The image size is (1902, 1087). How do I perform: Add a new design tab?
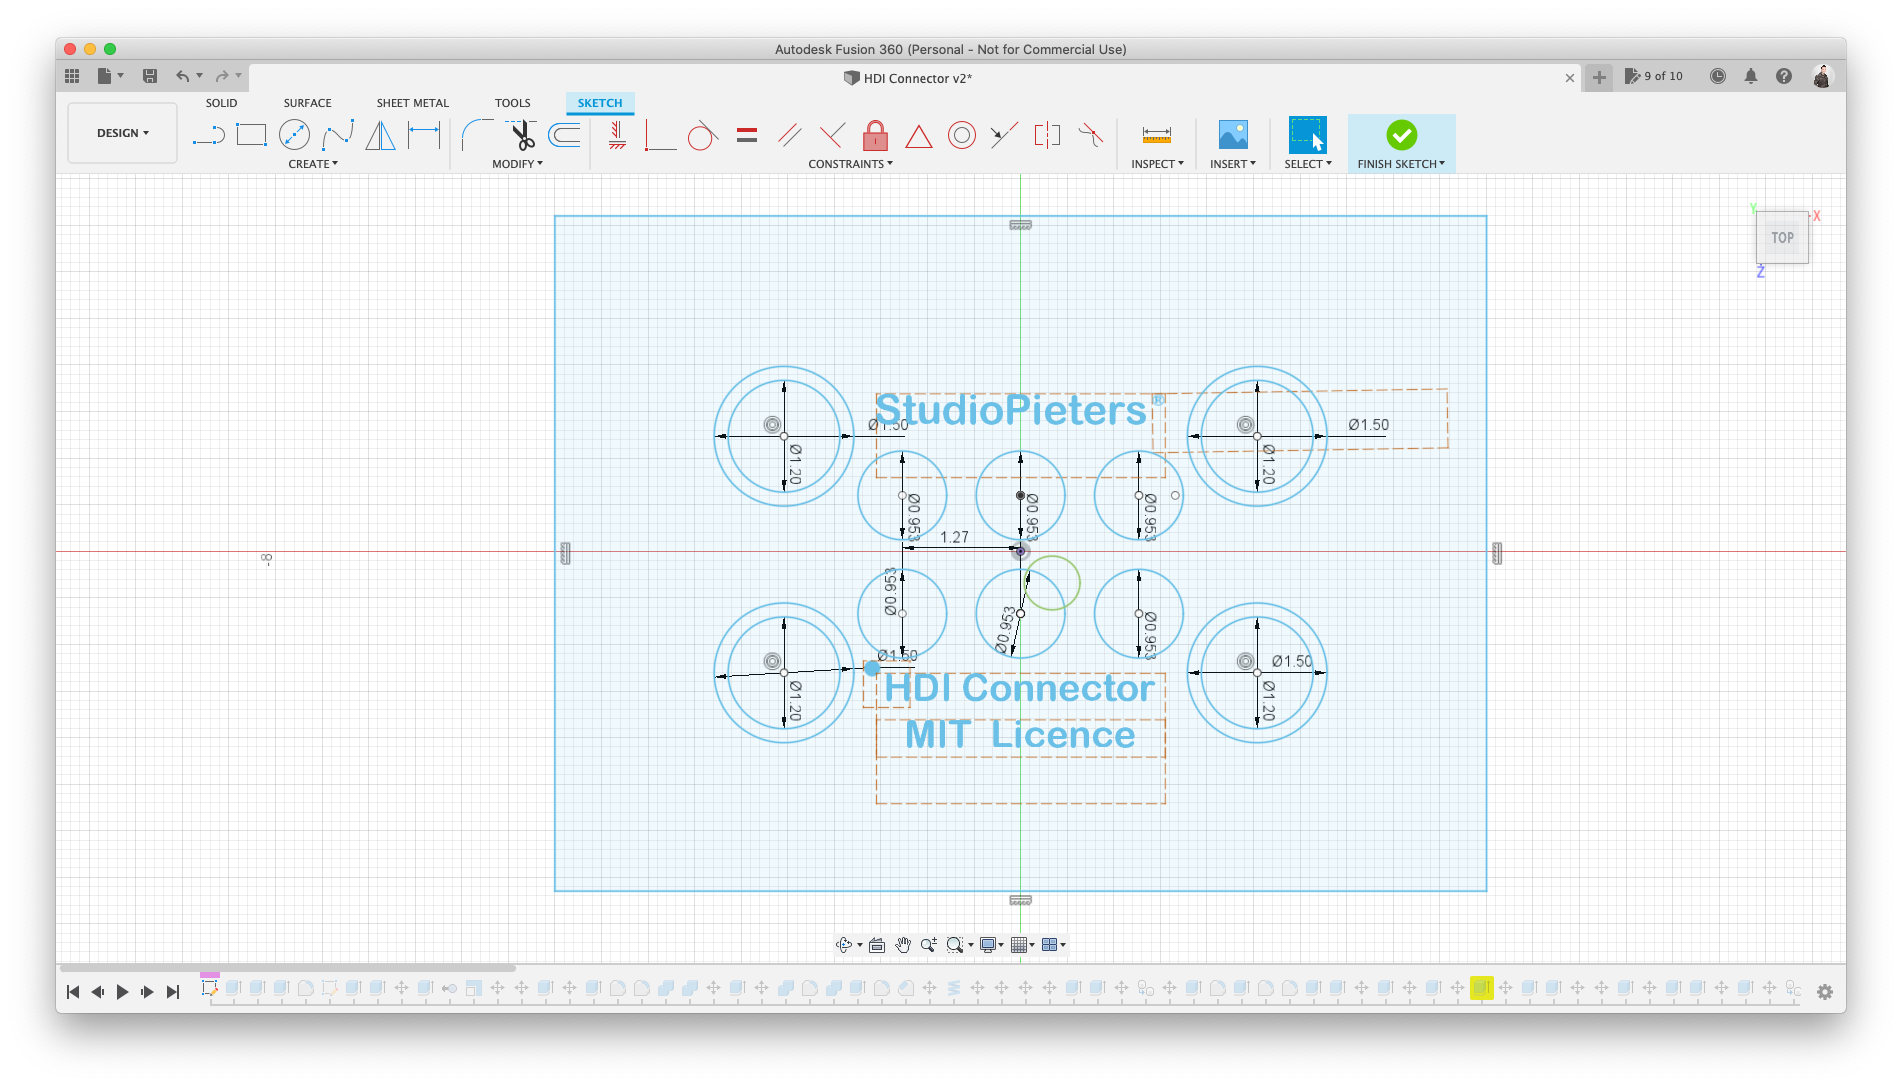tap(1599, 78)
